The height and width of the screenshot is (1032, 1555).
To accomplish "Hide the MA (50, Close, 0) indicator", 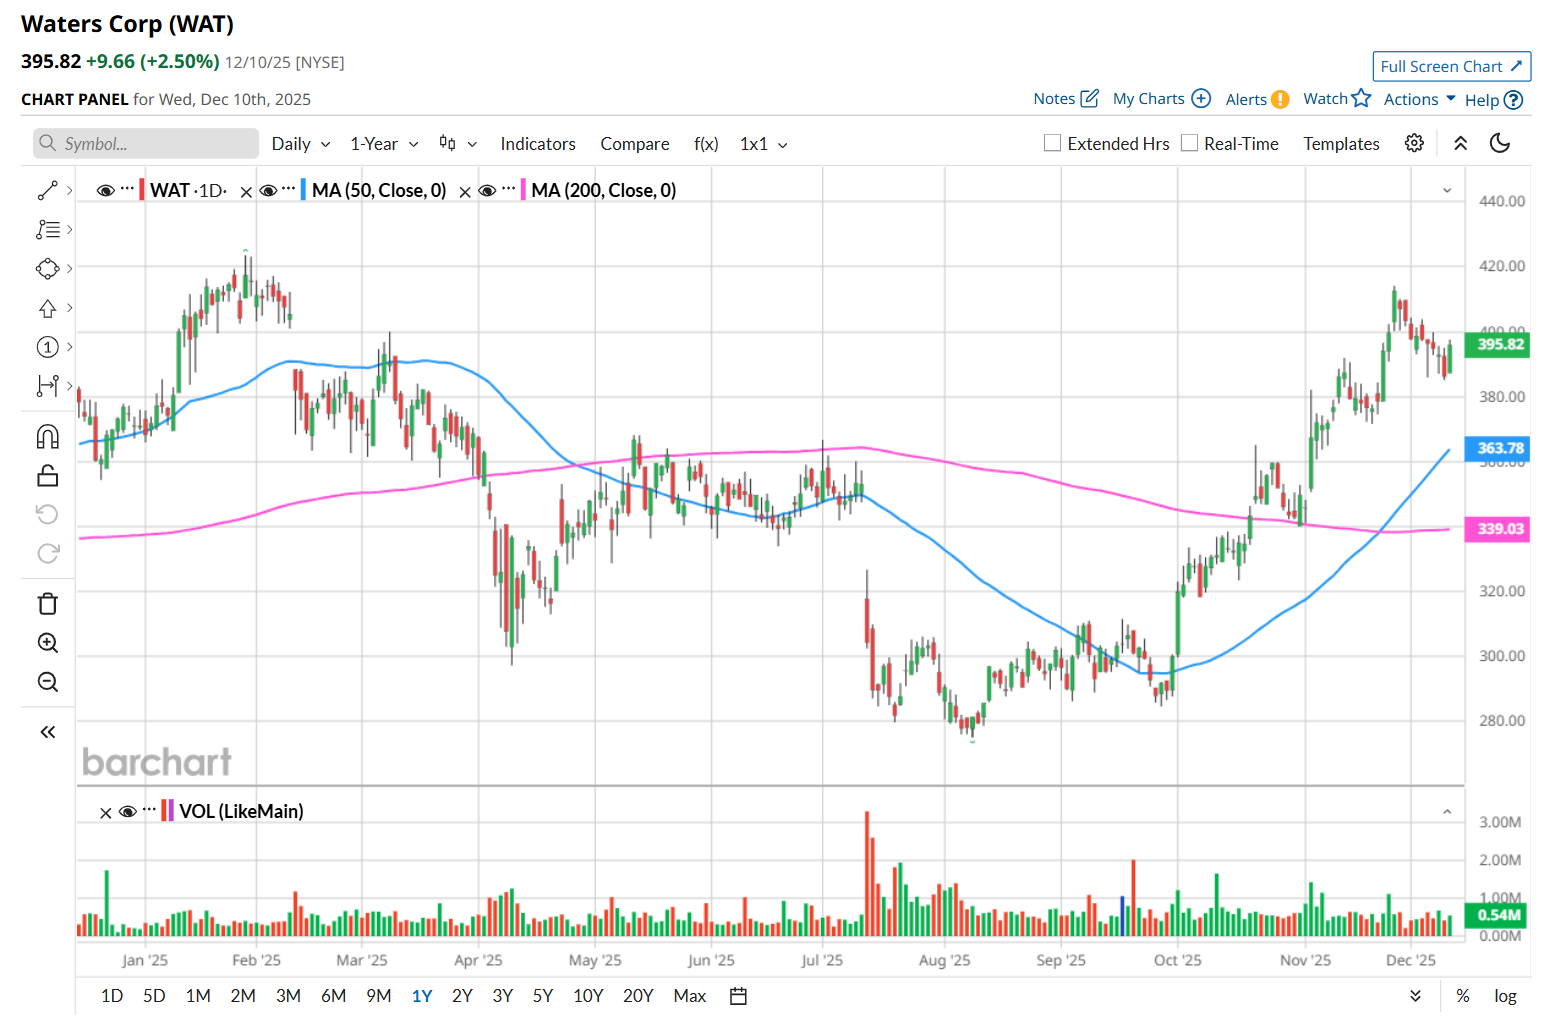I will pyautogui.click(x=268, y=190).
